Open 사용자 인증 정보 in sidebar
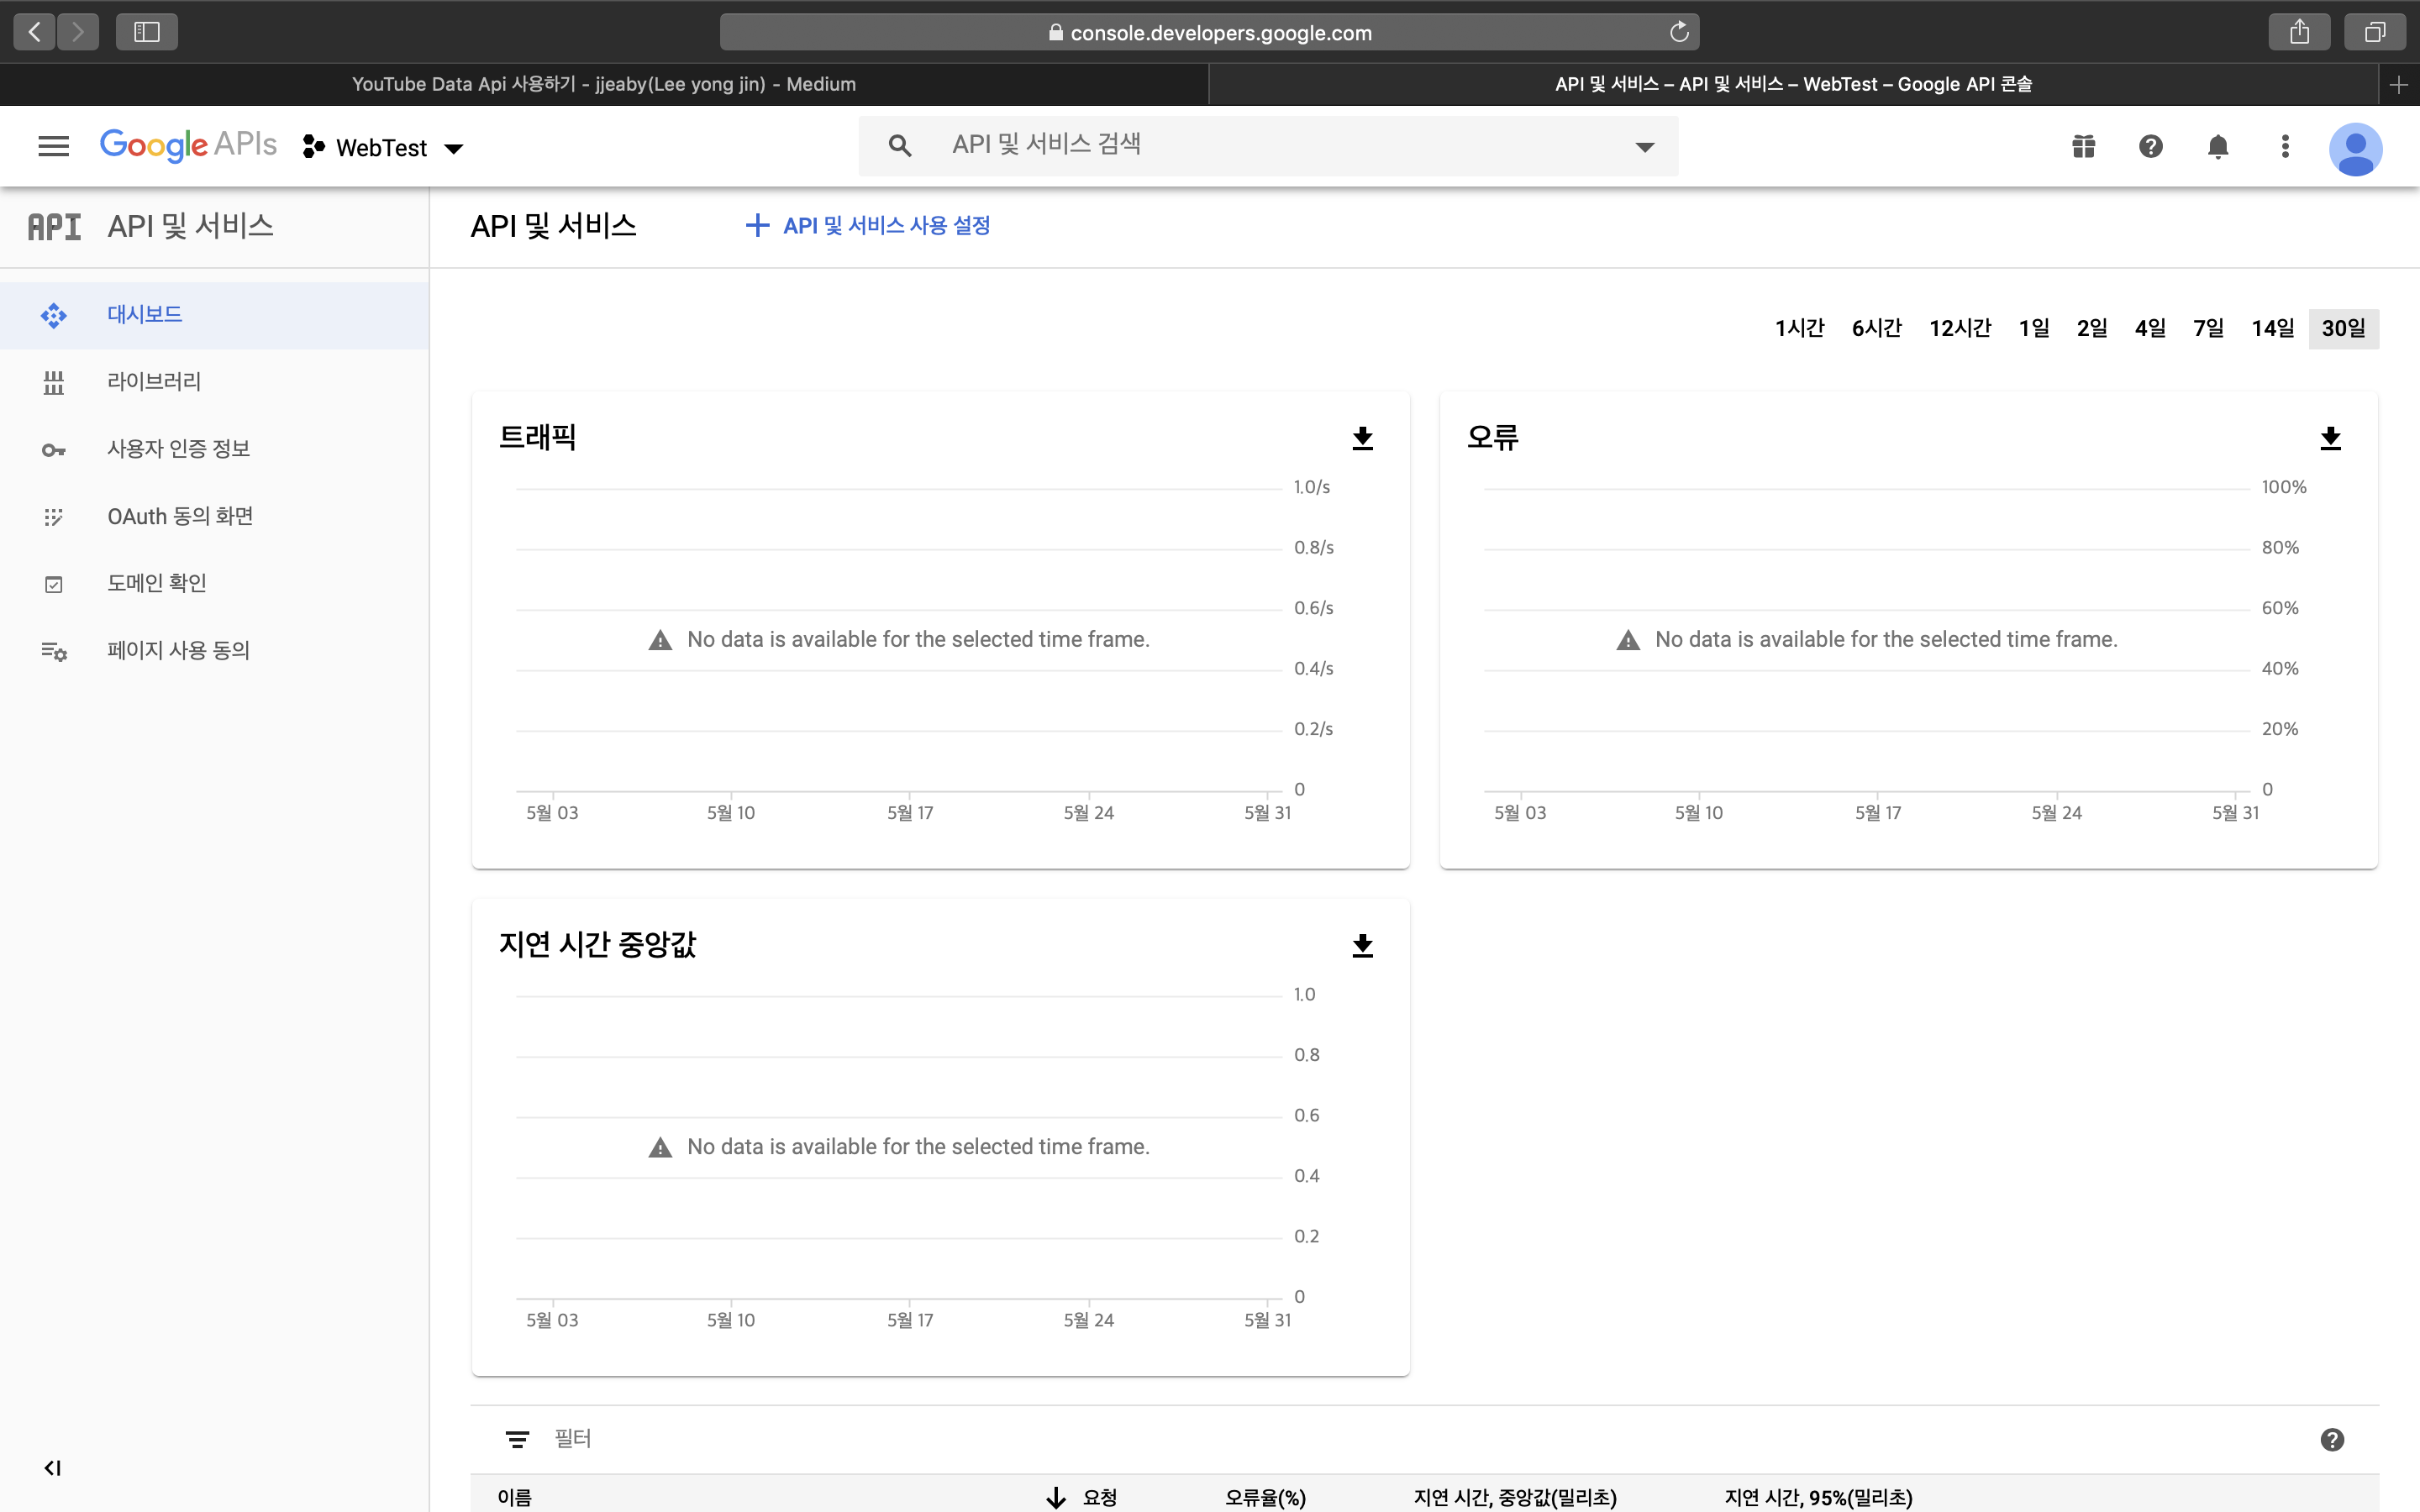2420x1512 pixels. tap(178, 449)
